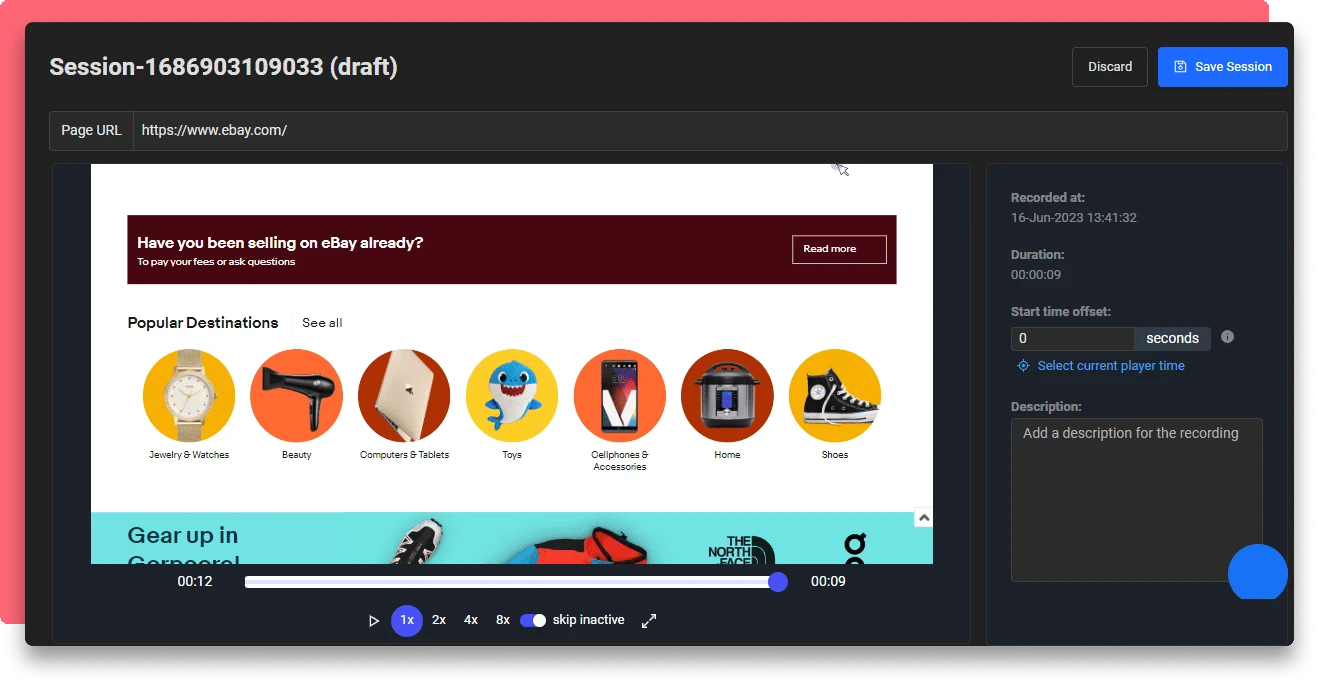
Task: Toggle the skip inactive switch
Action: coord(533,620)
